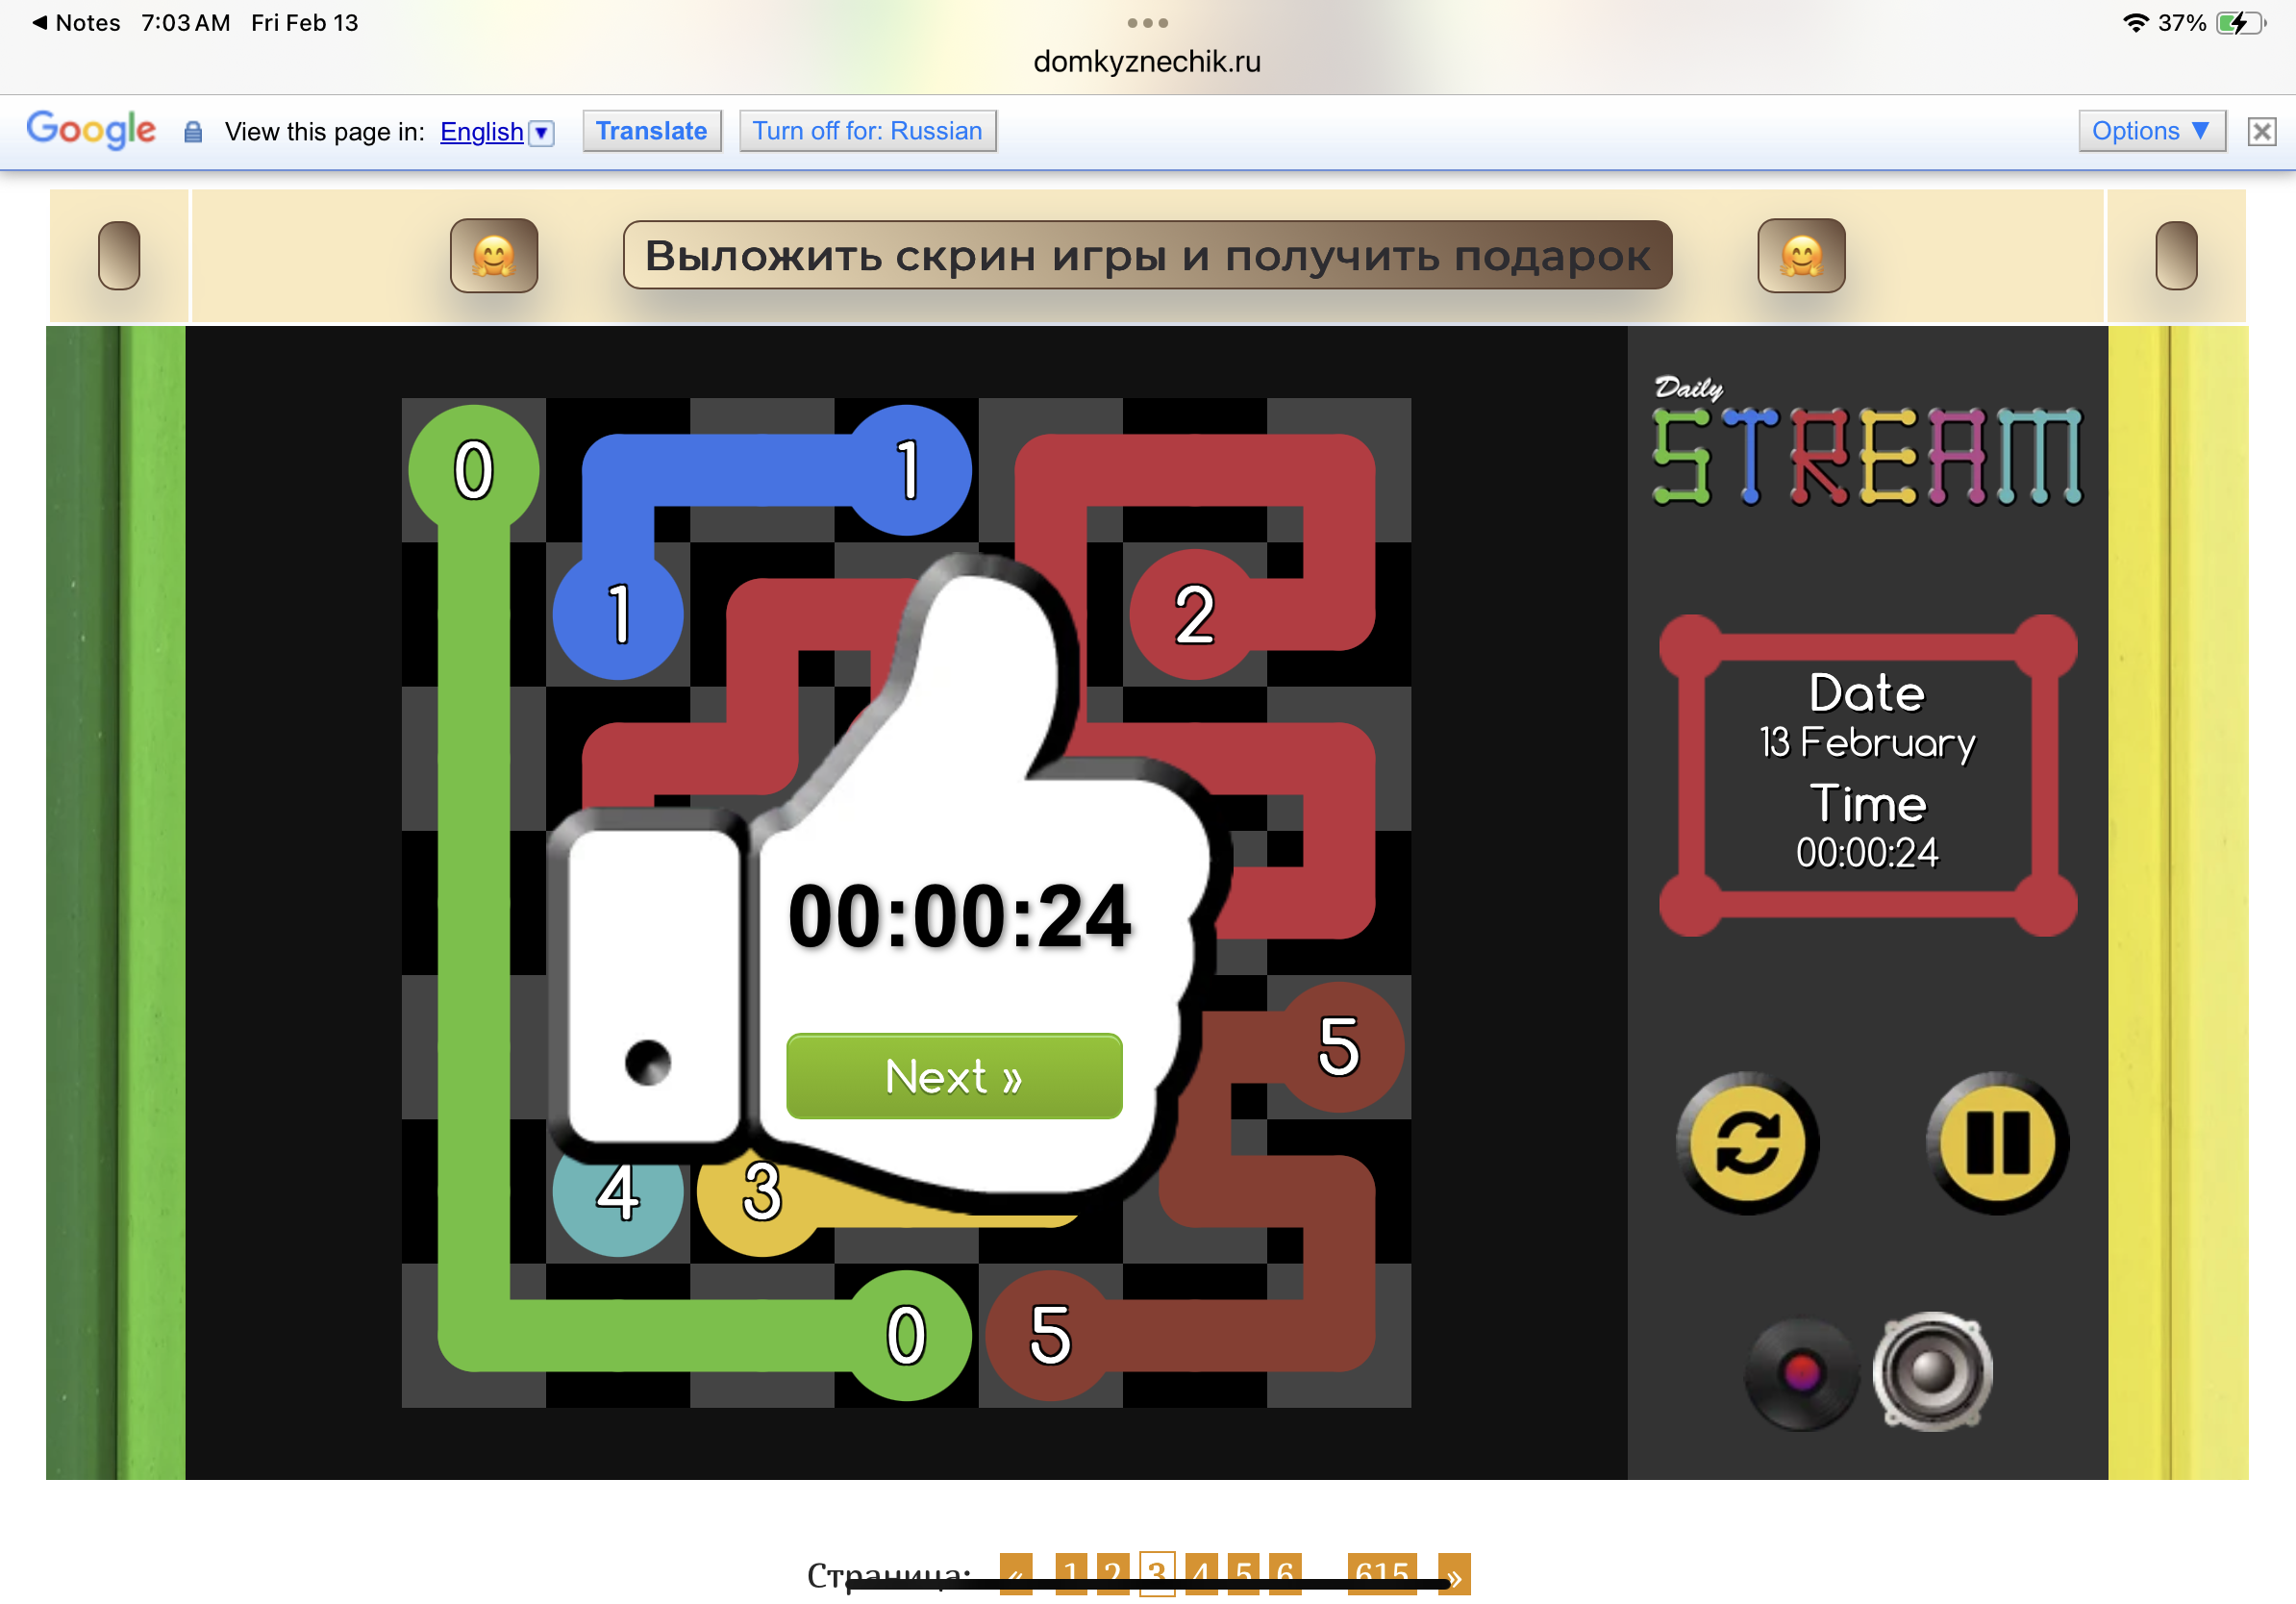Pause the game with pause button

click(x=1997, y=1142)
